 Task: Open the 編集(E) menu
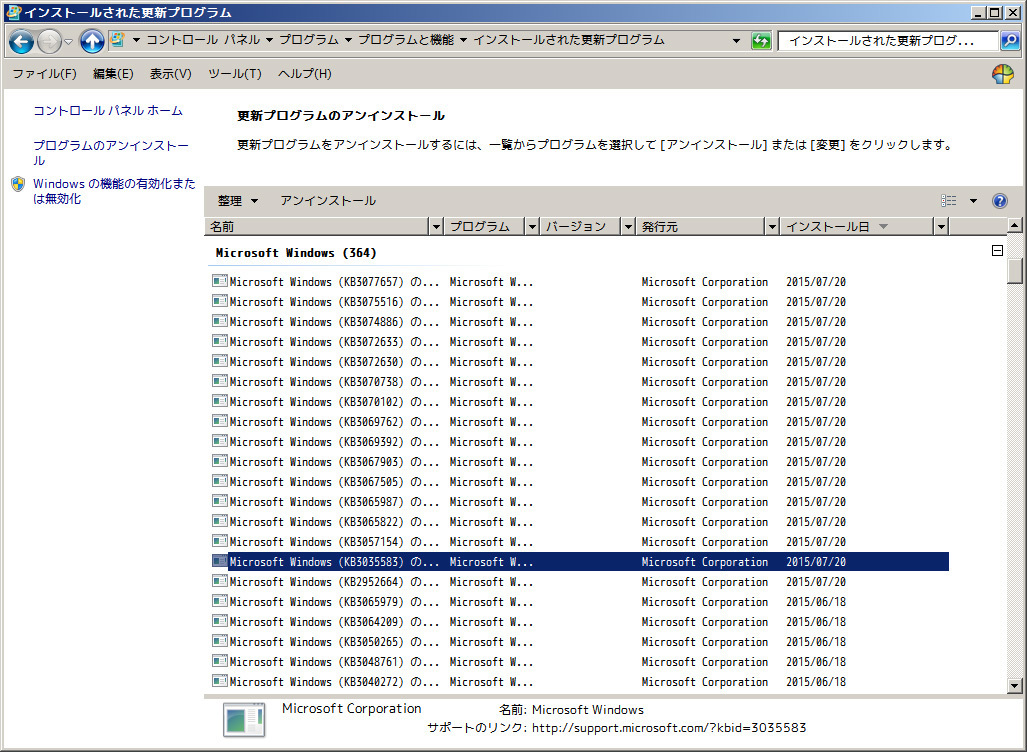point(113,74)
